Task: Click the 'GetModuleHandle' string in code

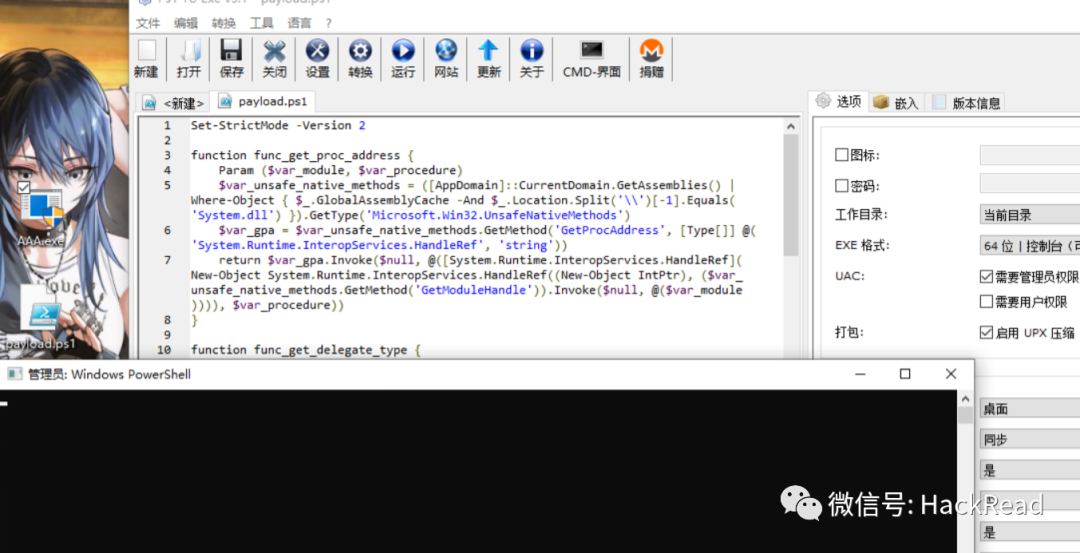Action: 472,290
